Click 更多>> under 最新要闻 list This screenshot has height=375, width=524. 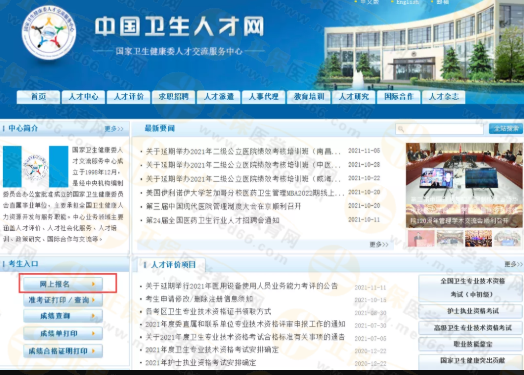coord(379,244)
